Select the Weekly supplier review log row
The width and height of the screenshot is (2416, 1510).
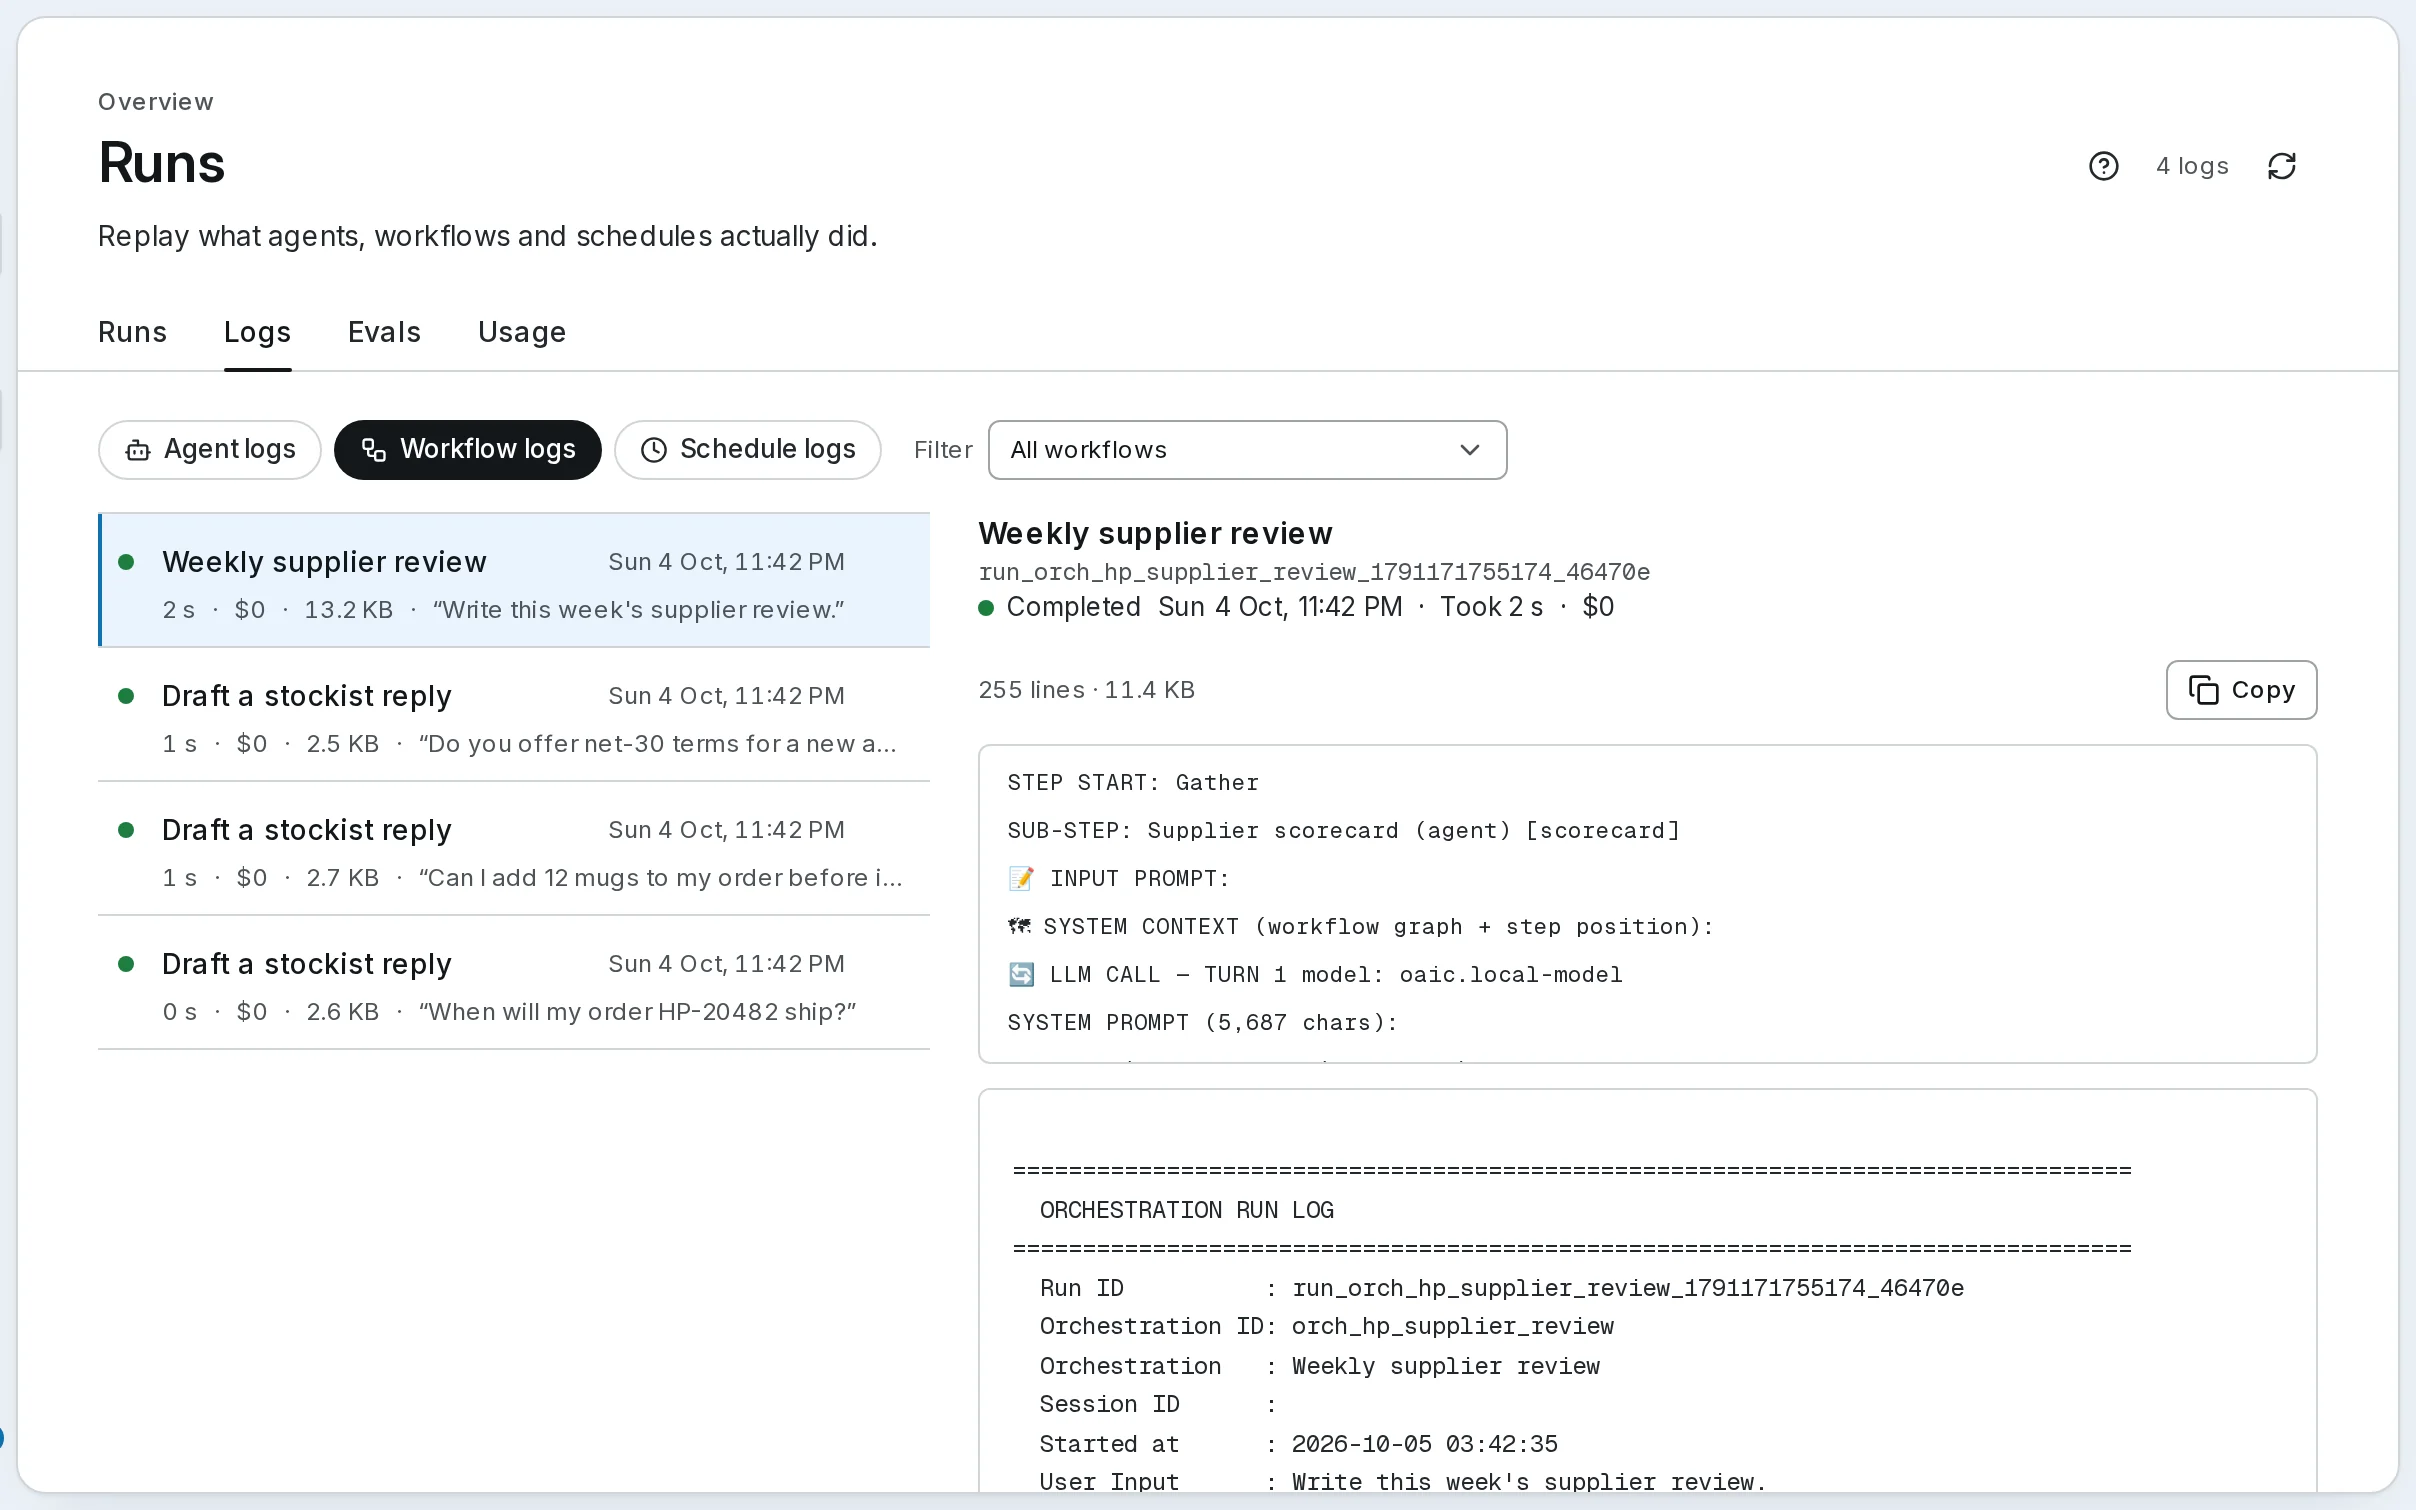[x=514, y=580]
